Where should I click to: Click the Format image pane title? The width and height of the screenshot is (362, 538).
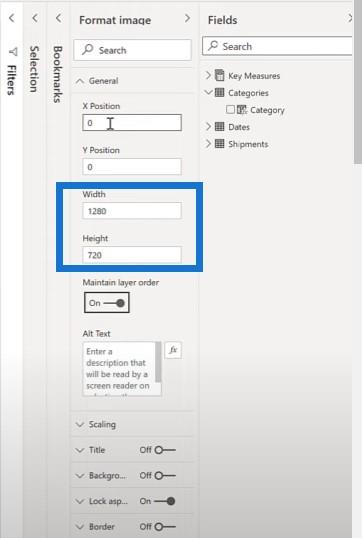pos(115,20)
